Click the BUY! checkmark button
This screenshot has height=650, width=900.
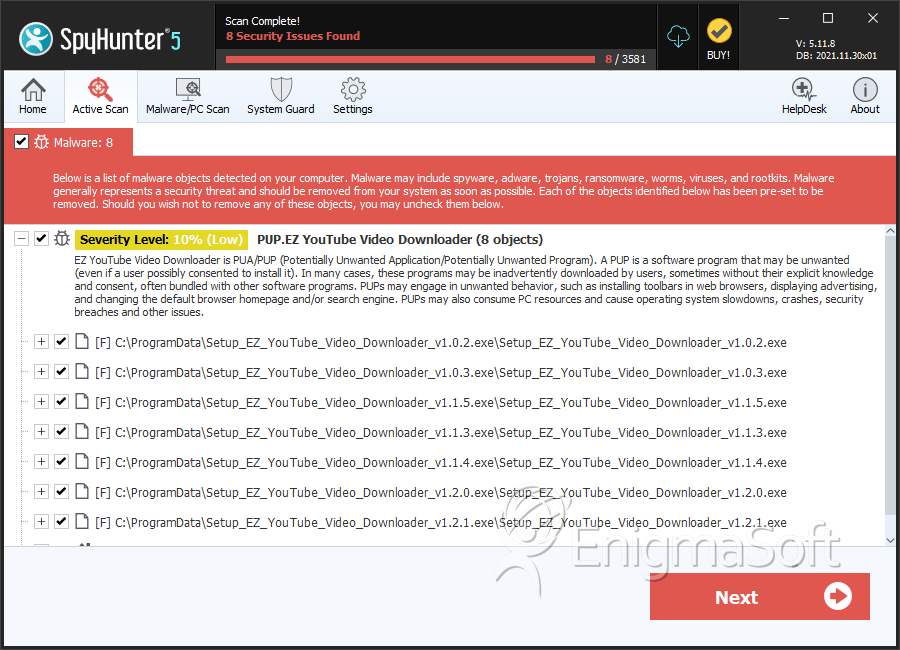click(x=718, y=39)
